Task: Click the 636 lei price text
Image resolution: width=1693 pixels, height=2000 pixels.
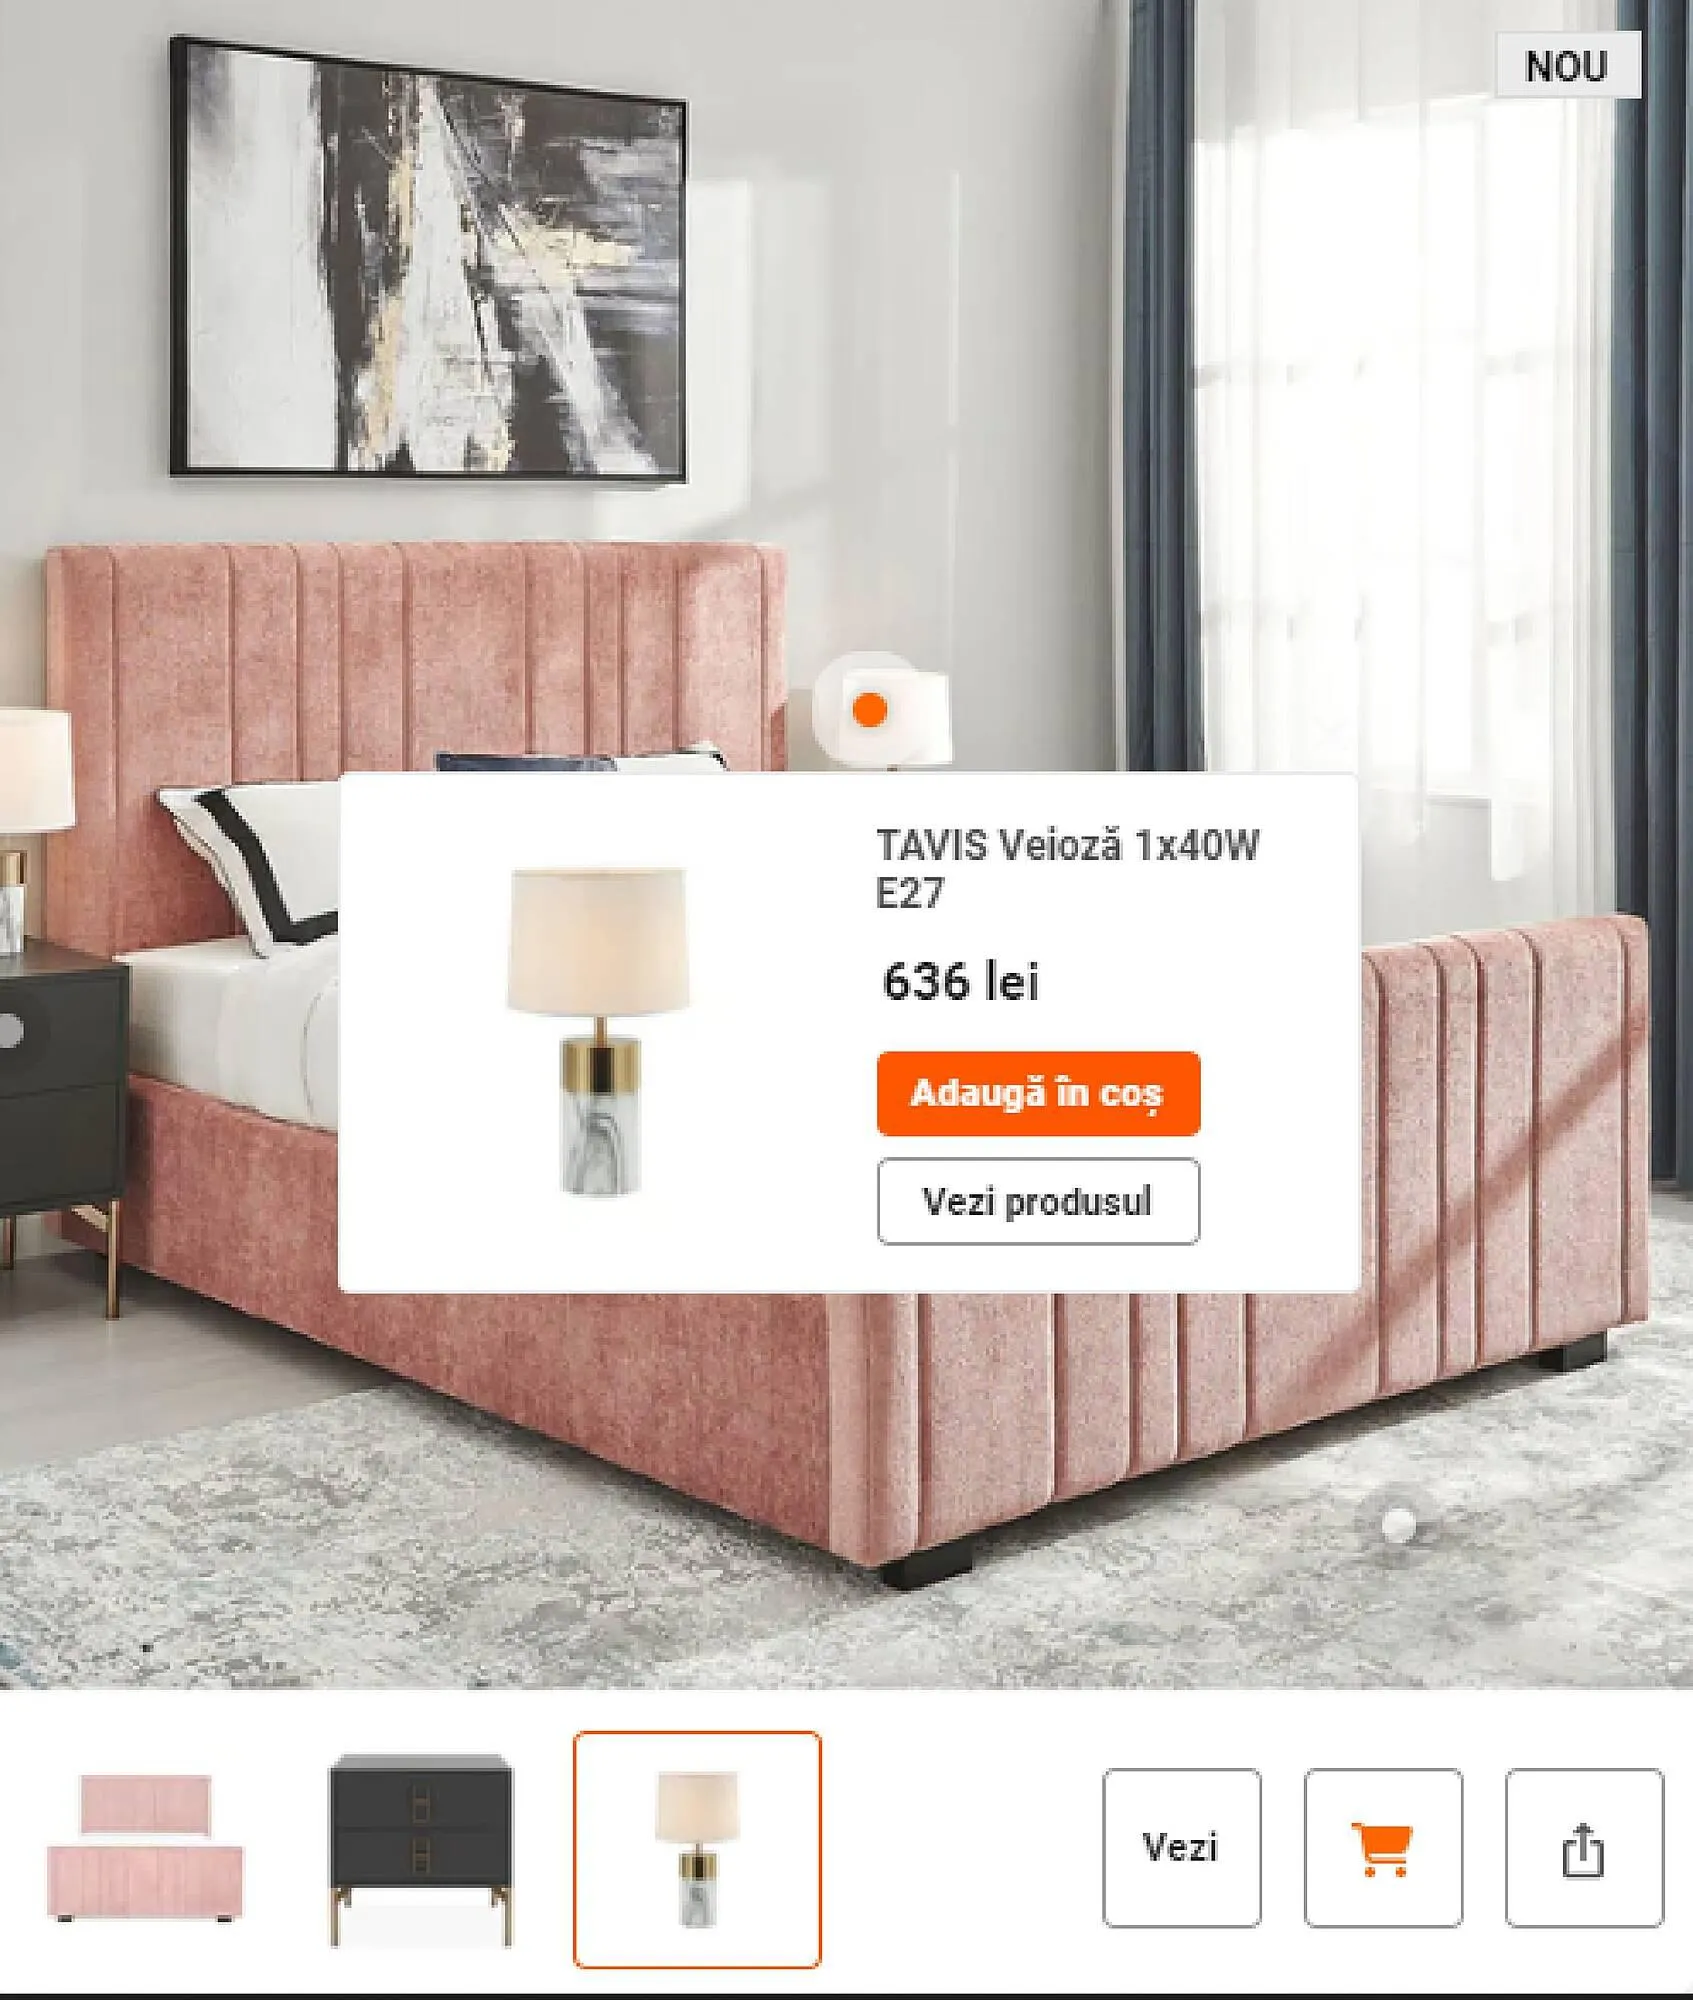Action: (x=961, y=981)
